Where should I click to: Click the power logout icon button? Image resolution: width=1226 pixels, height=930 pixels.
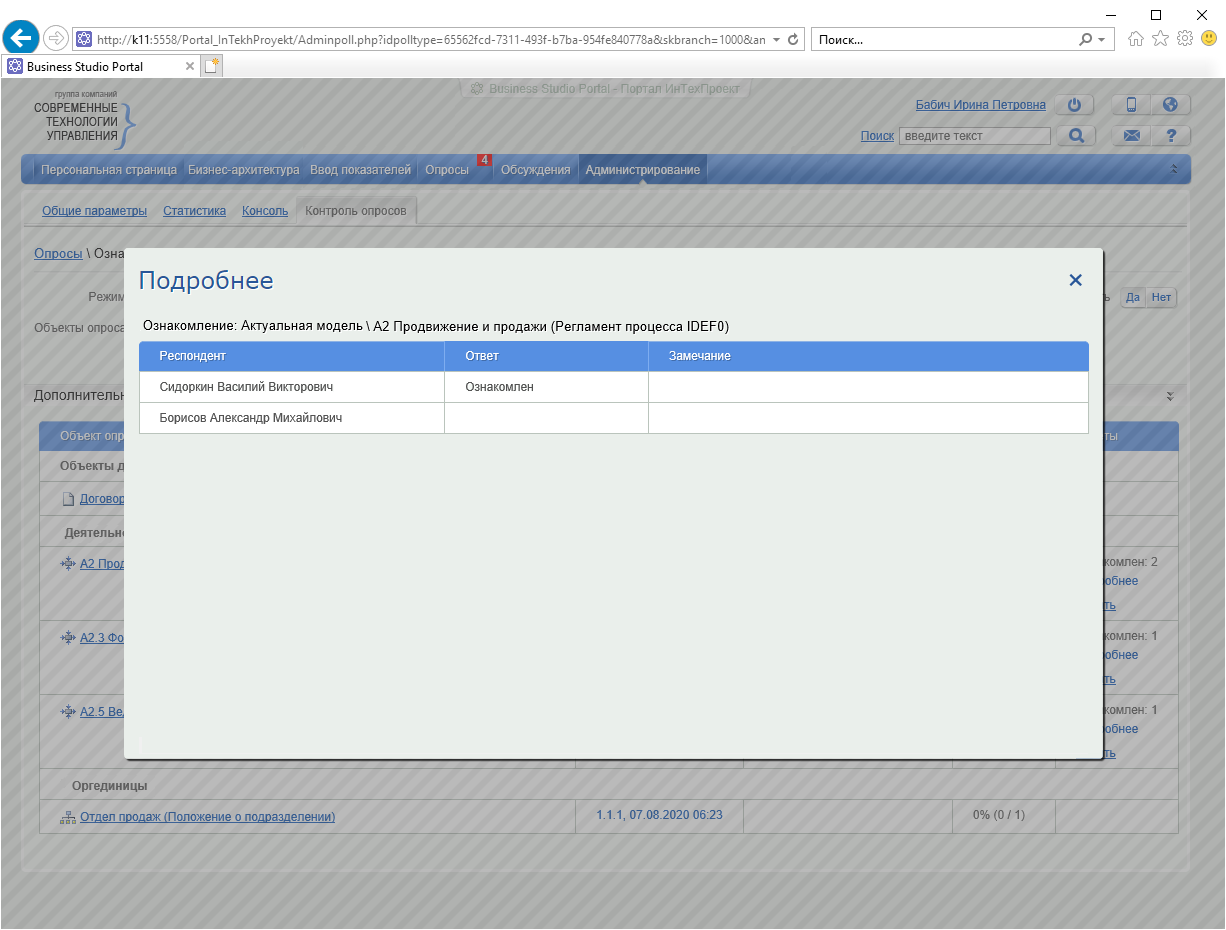click(x=1074, y=105)
